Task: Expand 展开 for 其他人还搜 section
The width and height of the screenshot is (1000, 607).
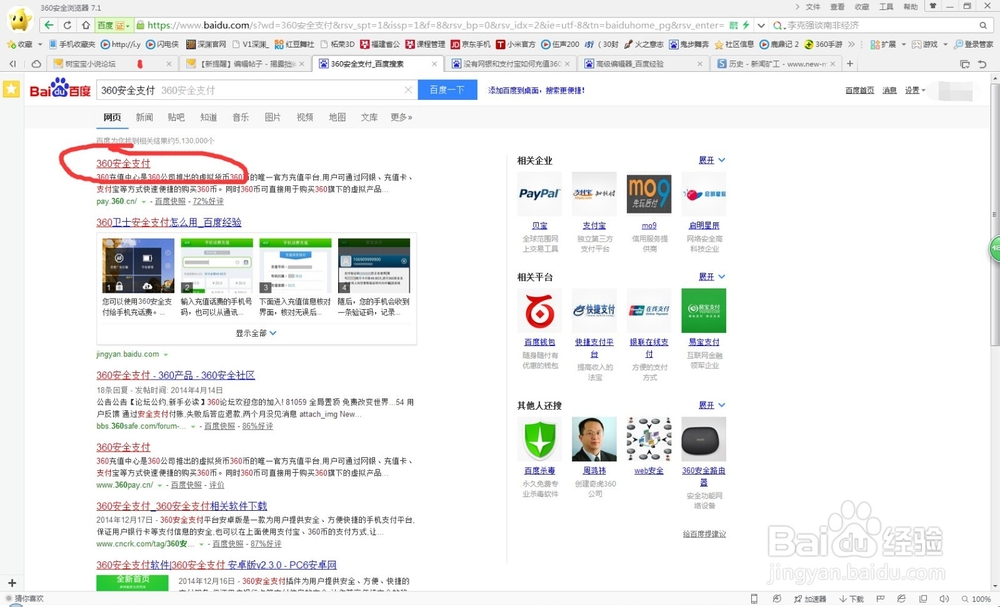Action: pos(712,405)
